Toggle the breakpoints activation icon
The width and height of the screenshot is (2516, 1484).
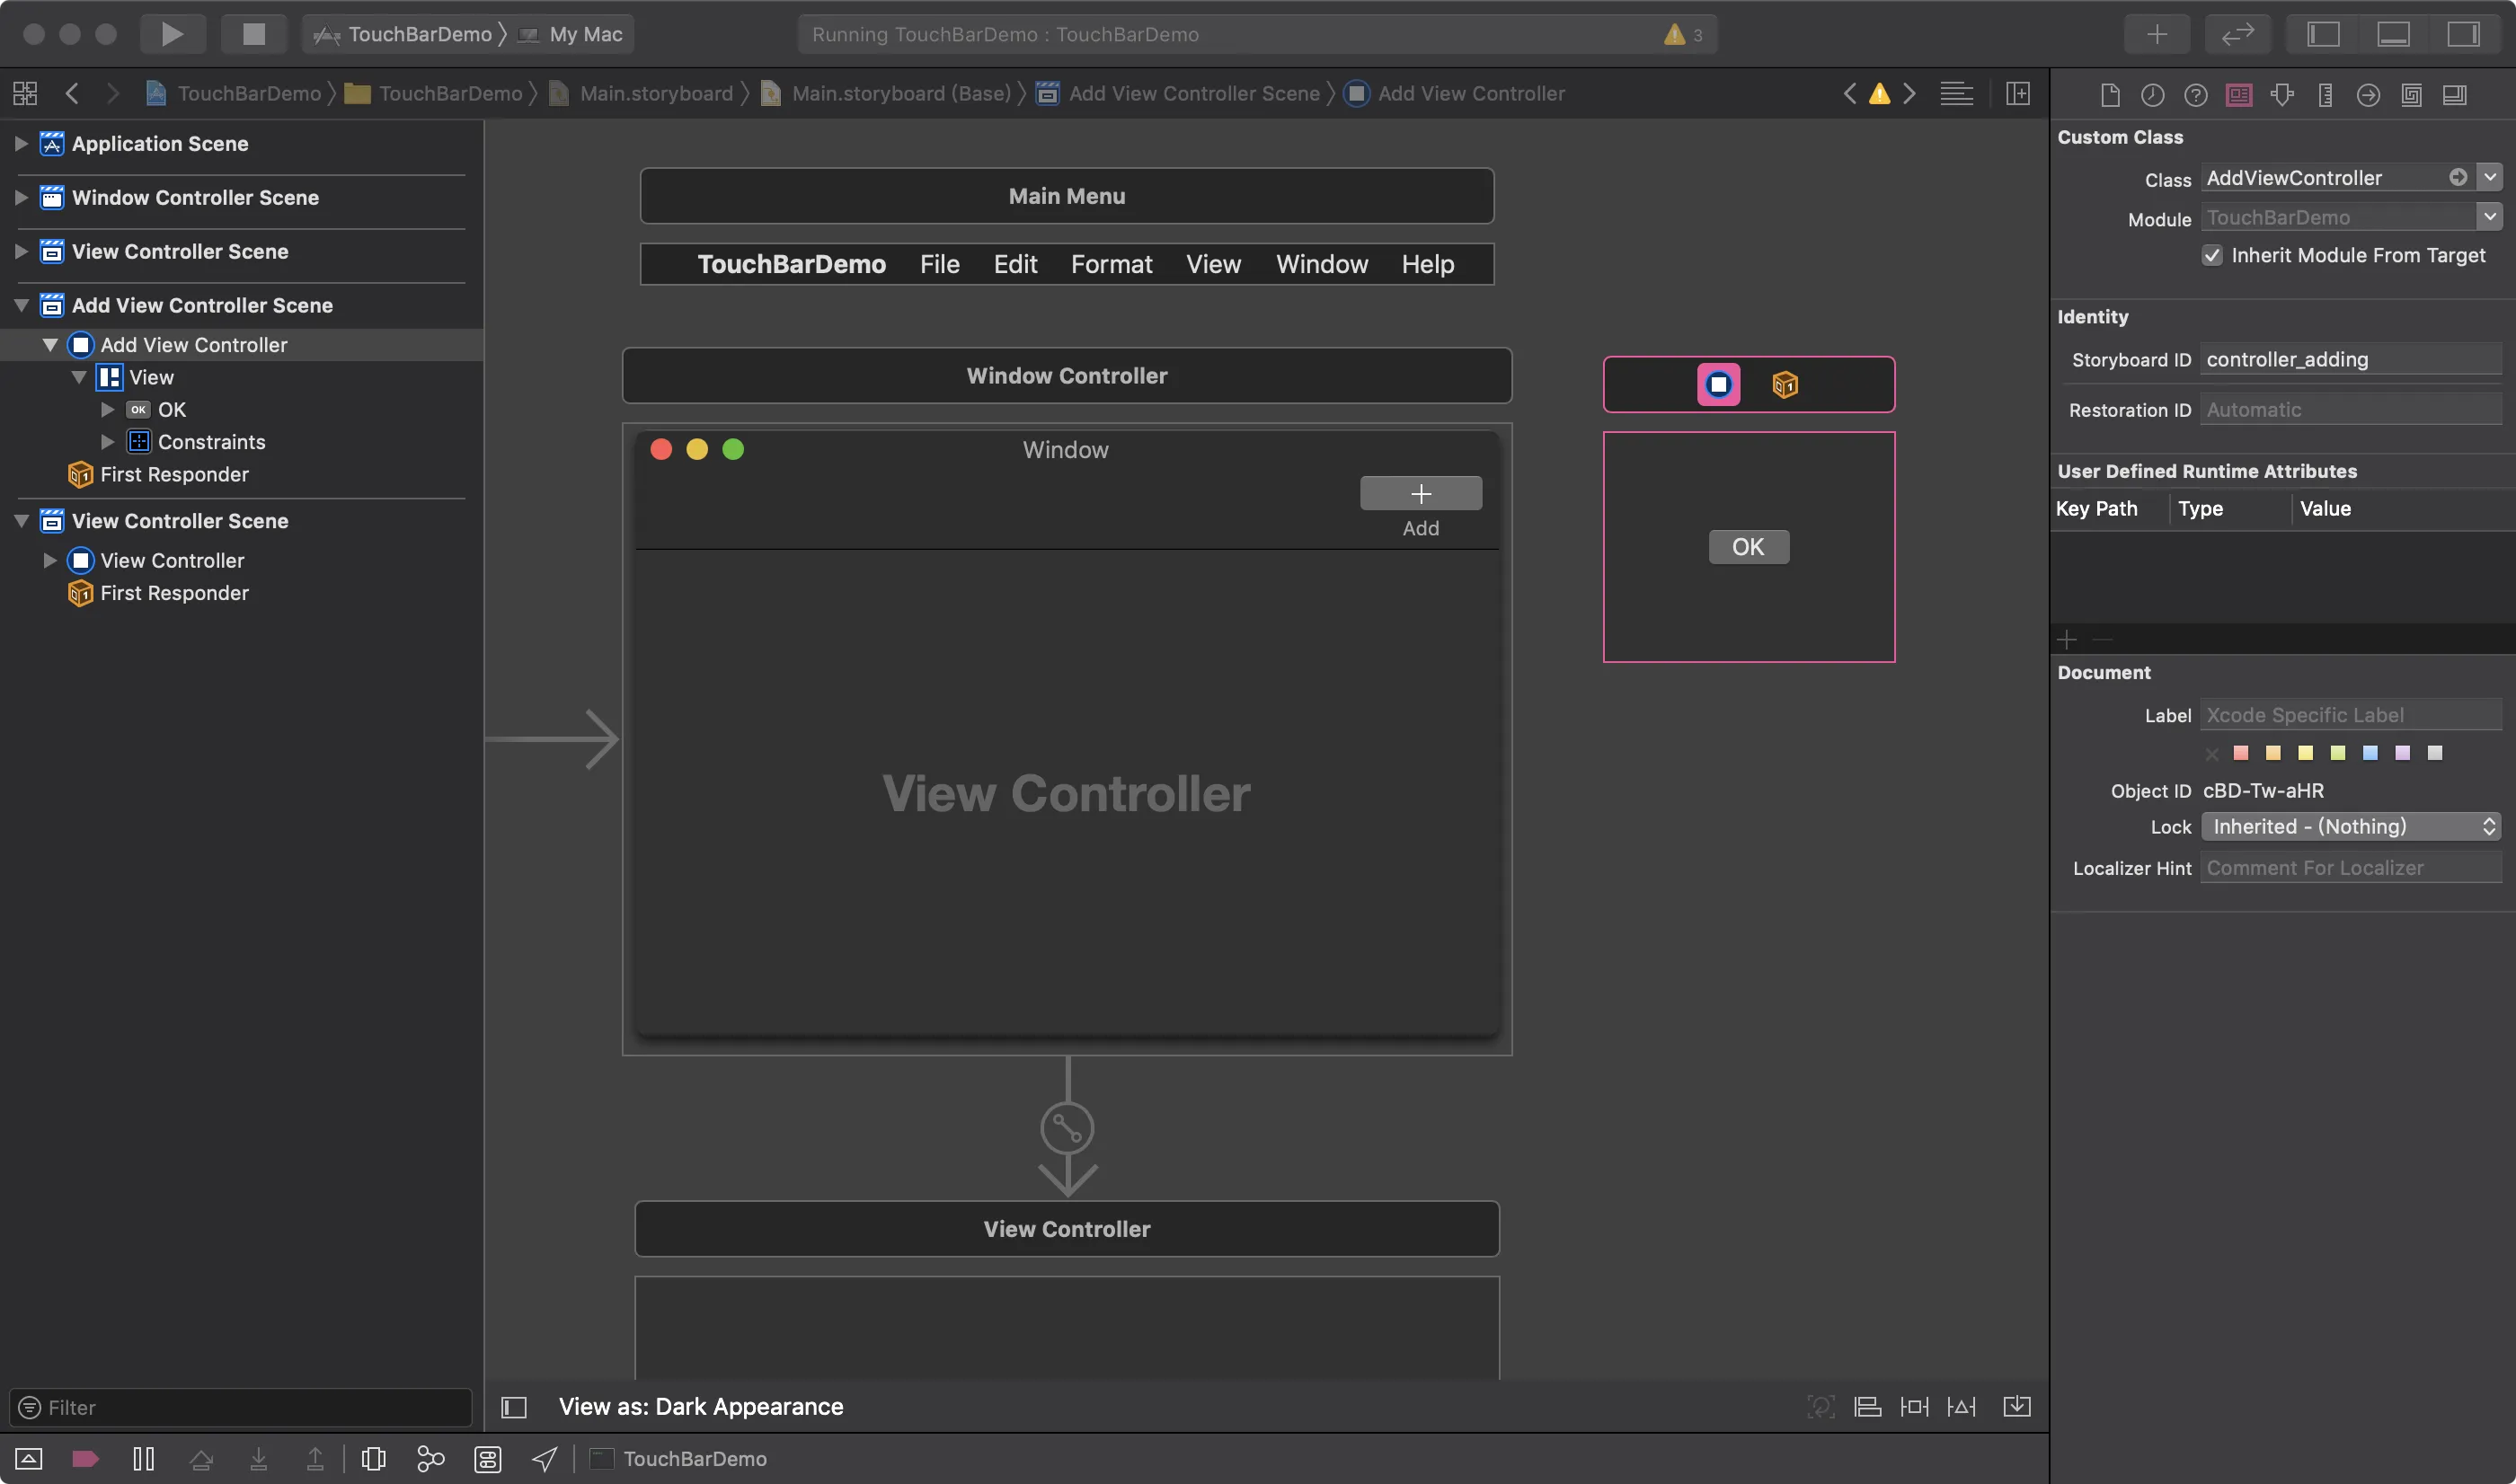[86, 1459]
